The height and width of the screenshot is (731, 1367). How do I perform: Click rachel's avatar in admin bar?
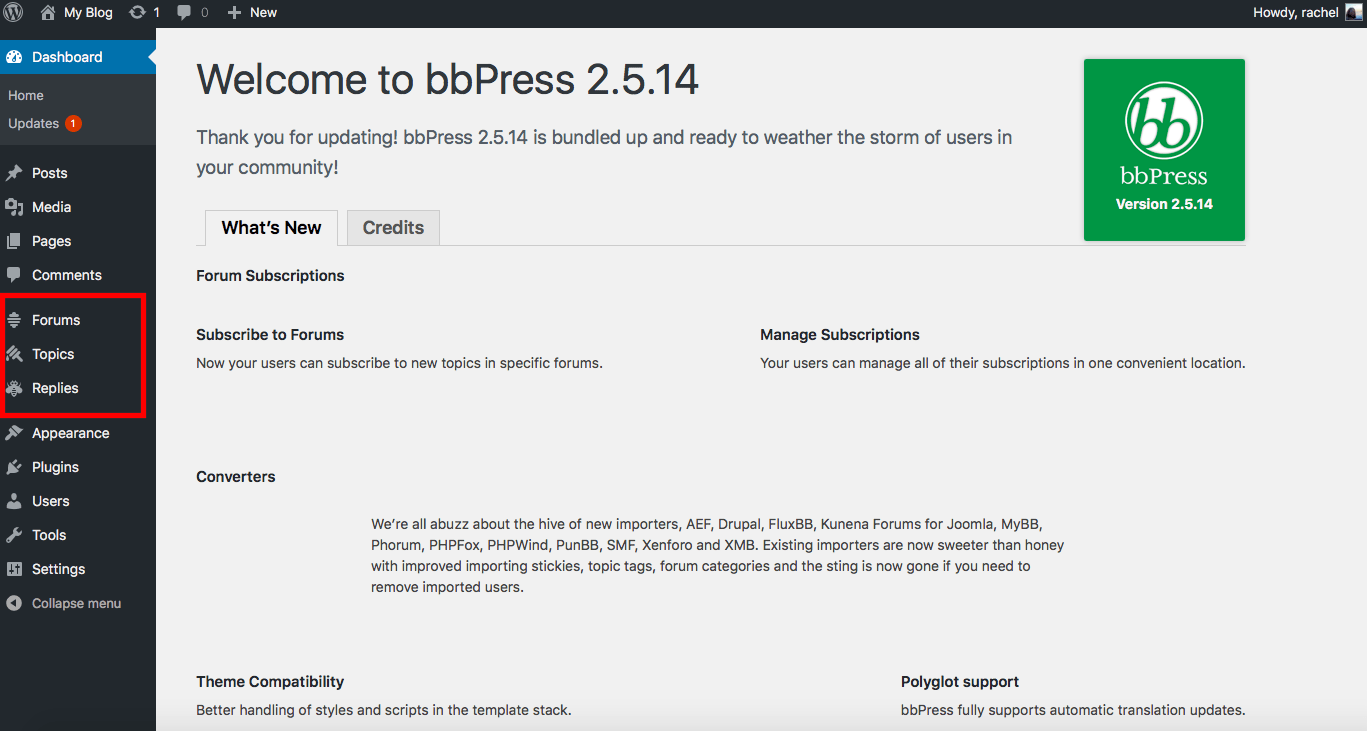point(1353,12)
